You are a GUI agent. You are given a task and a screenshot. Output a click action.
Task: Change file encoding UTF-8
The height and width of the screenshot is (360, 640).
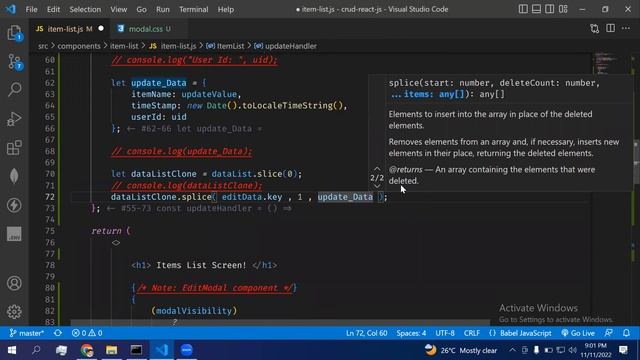[445, 333]
